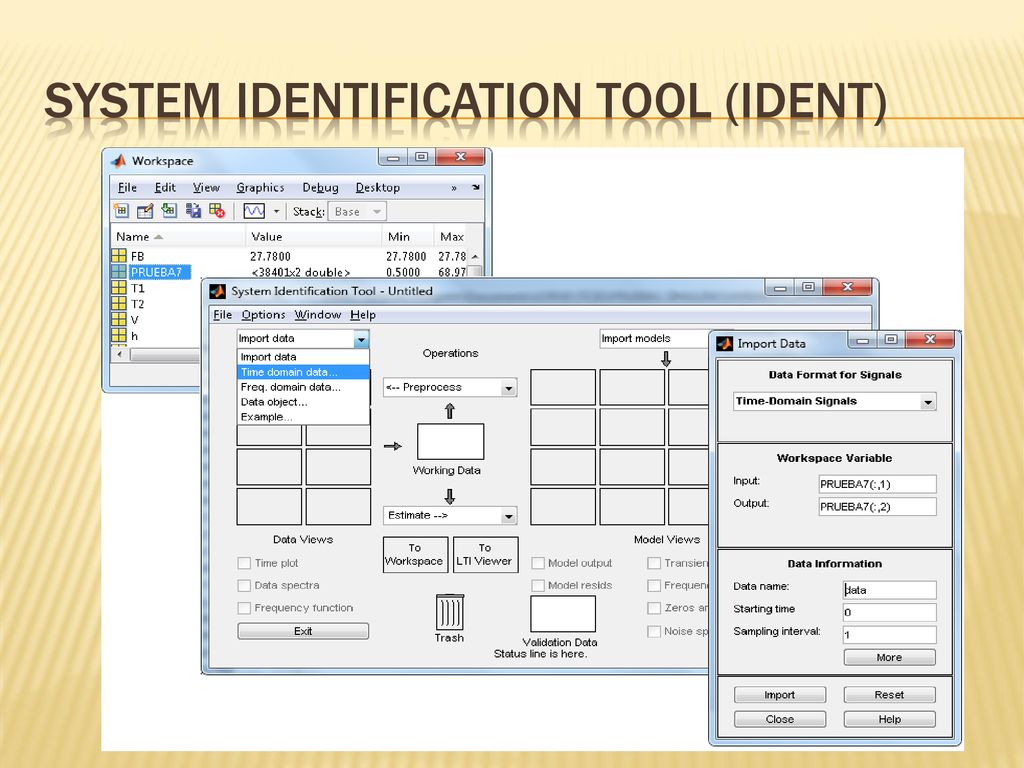Tick the Model output checkbox
1024x768 pixels.
(538, 563)
